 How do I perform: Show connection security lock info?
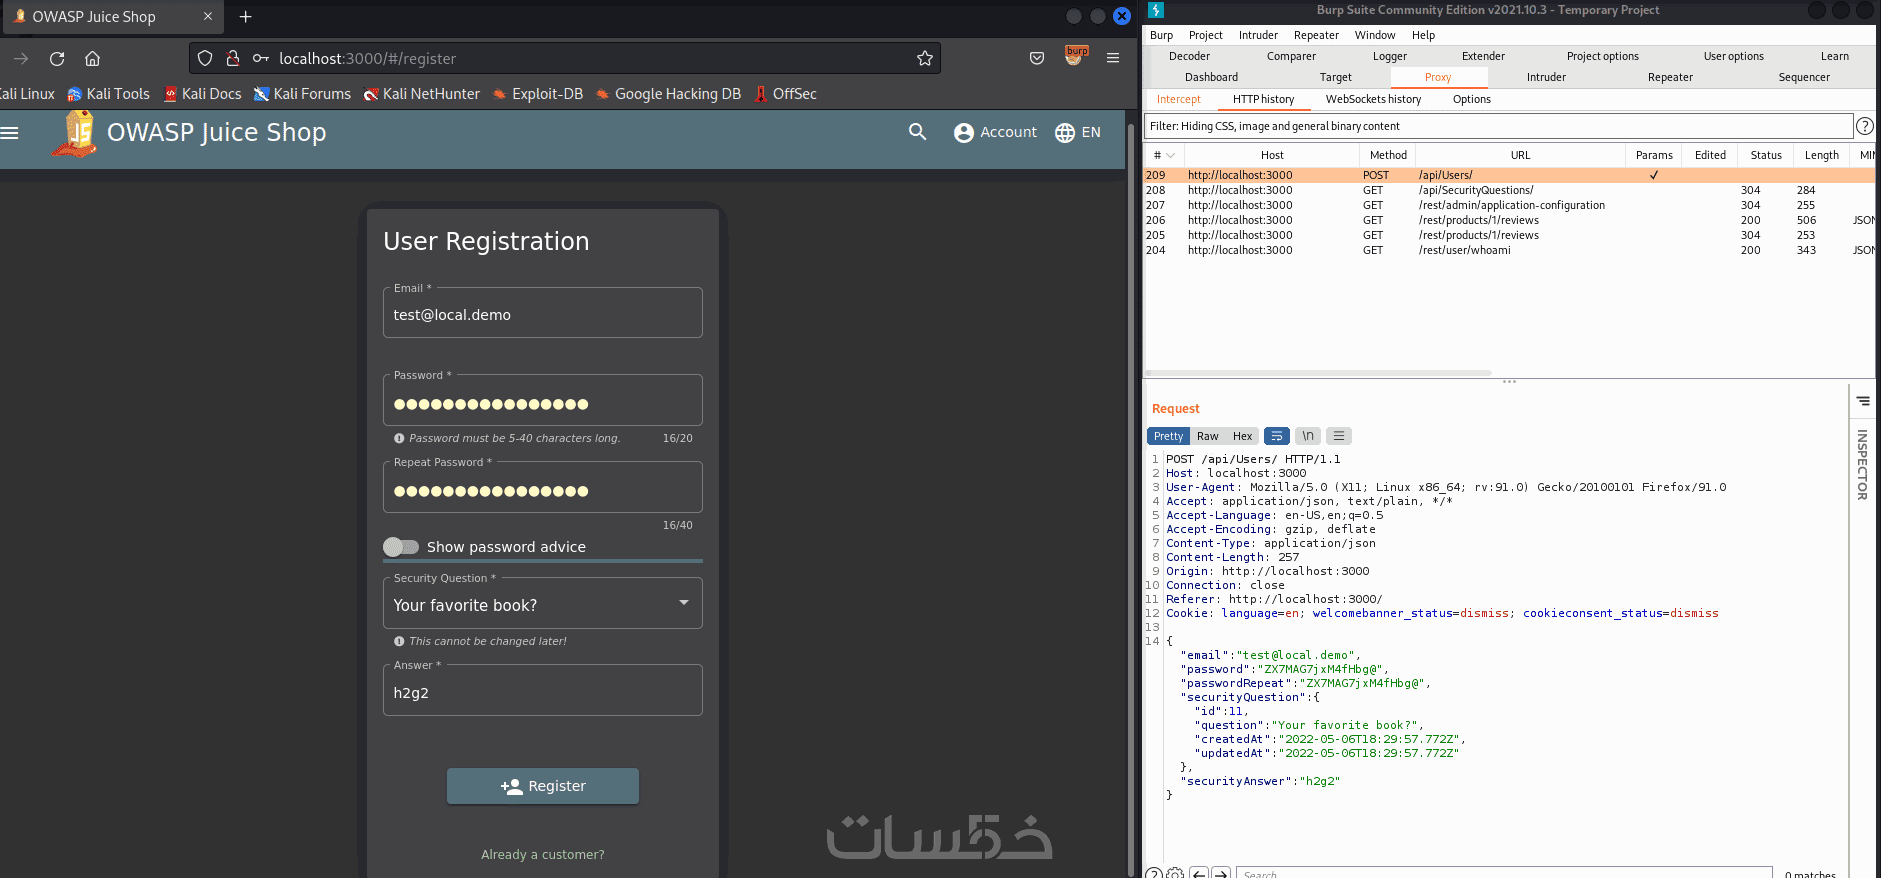point(233,58)
